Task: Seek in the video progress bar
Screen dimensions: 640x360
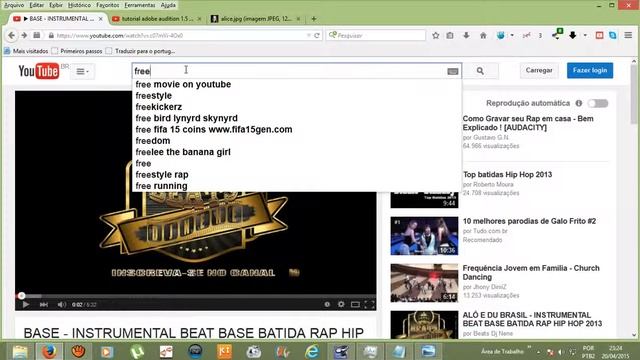Action: coord(196,296)
